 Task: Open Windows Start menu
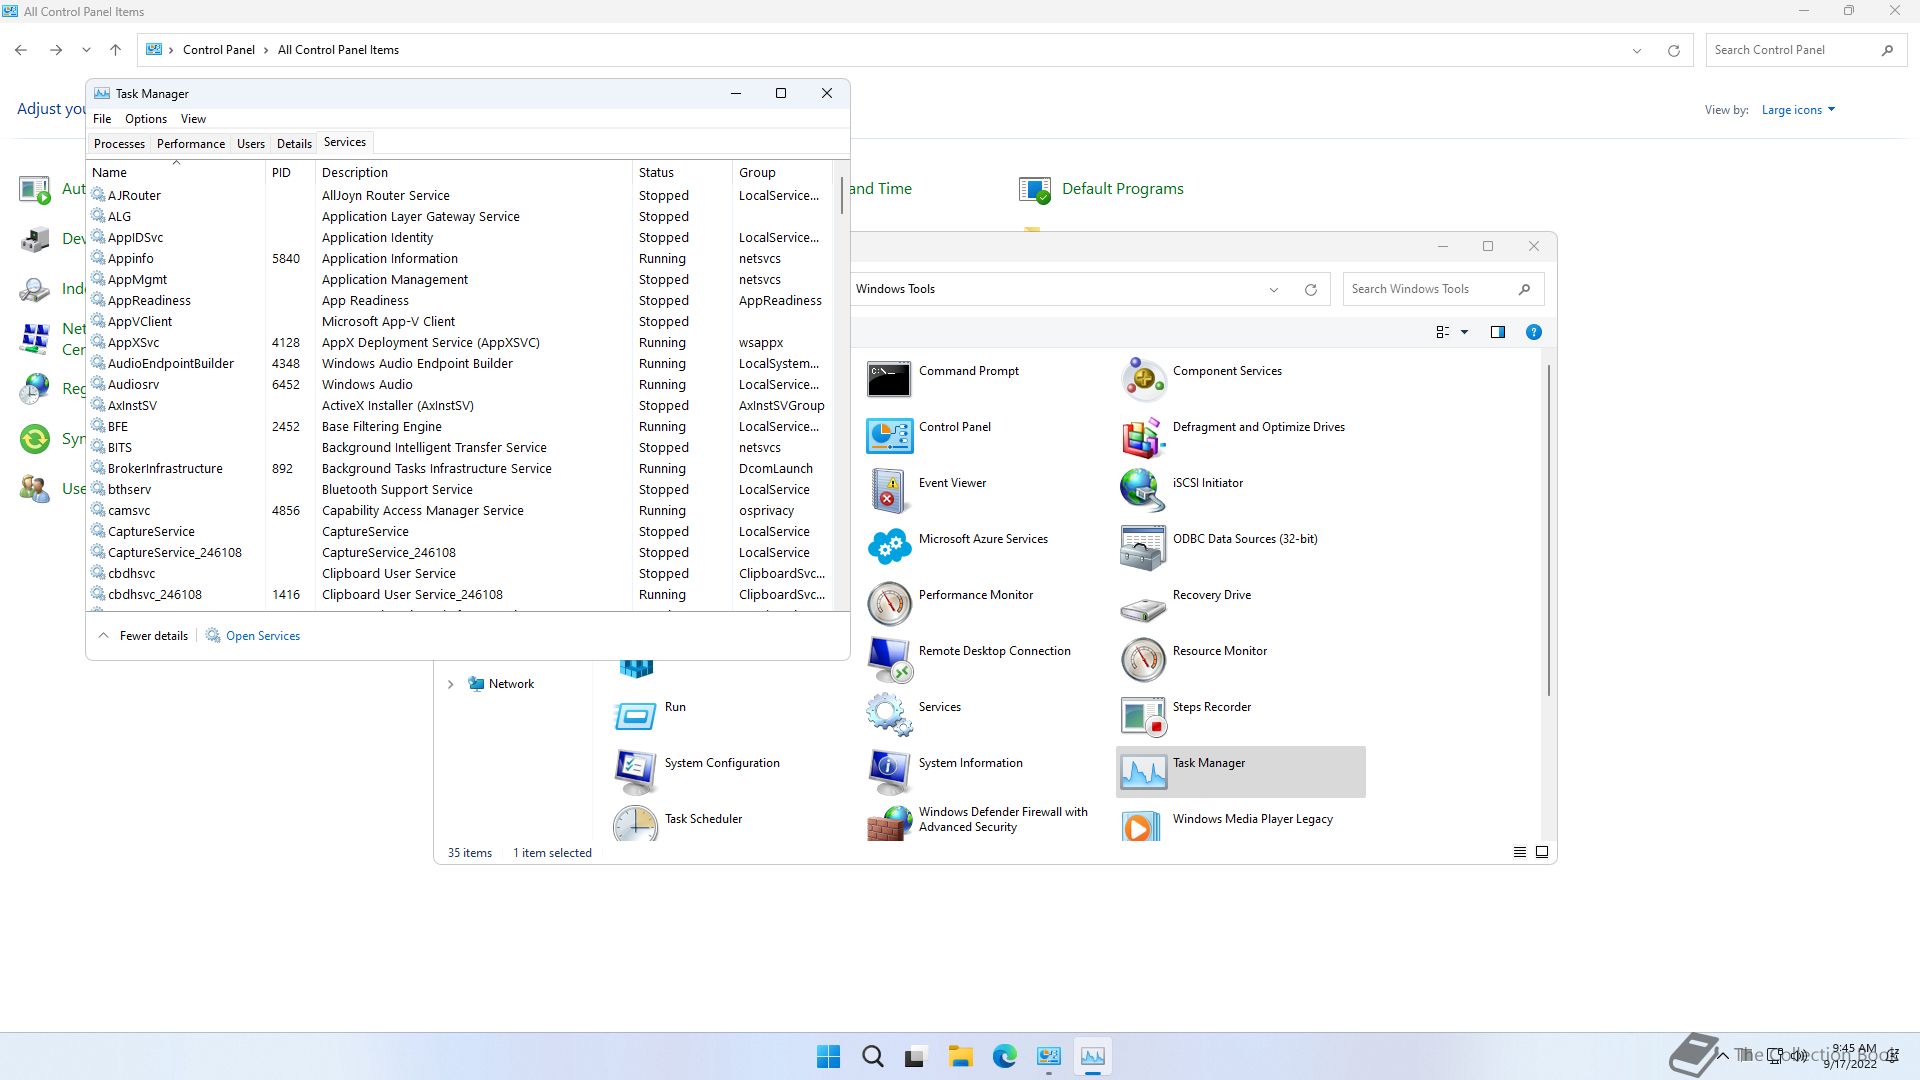click(x=828, y=1056)
